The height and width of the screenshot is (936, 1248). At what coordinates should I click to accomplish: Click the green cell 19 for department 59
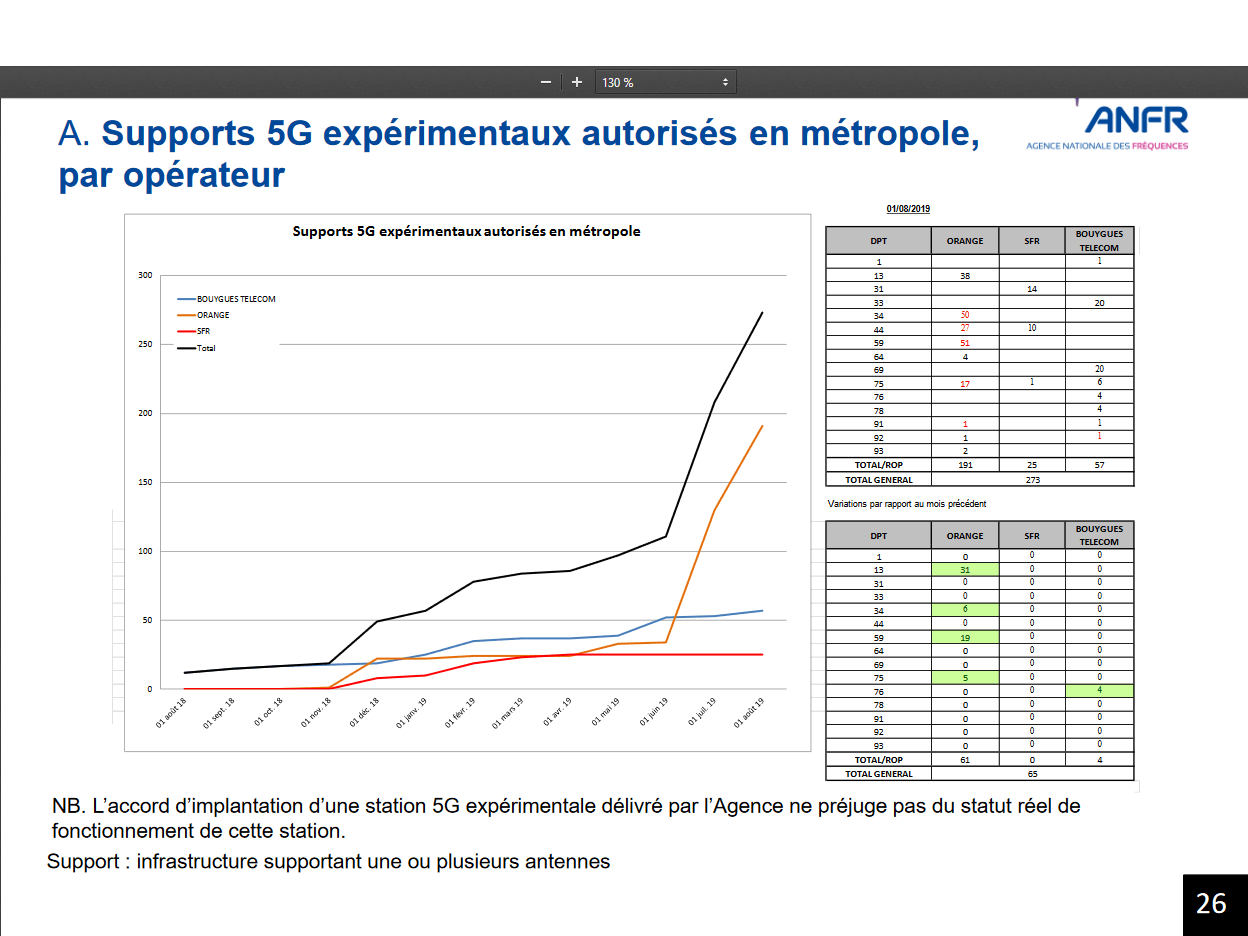(965, 637)
